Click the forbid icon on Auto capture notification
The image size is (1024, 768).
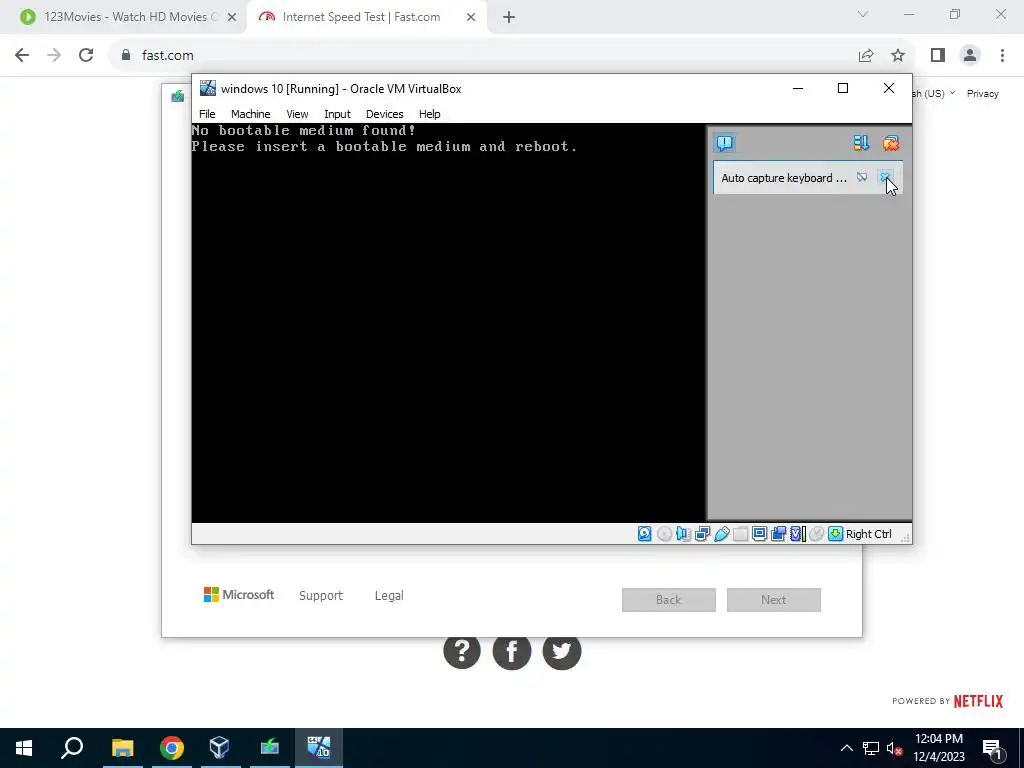[x=862, y=178]
